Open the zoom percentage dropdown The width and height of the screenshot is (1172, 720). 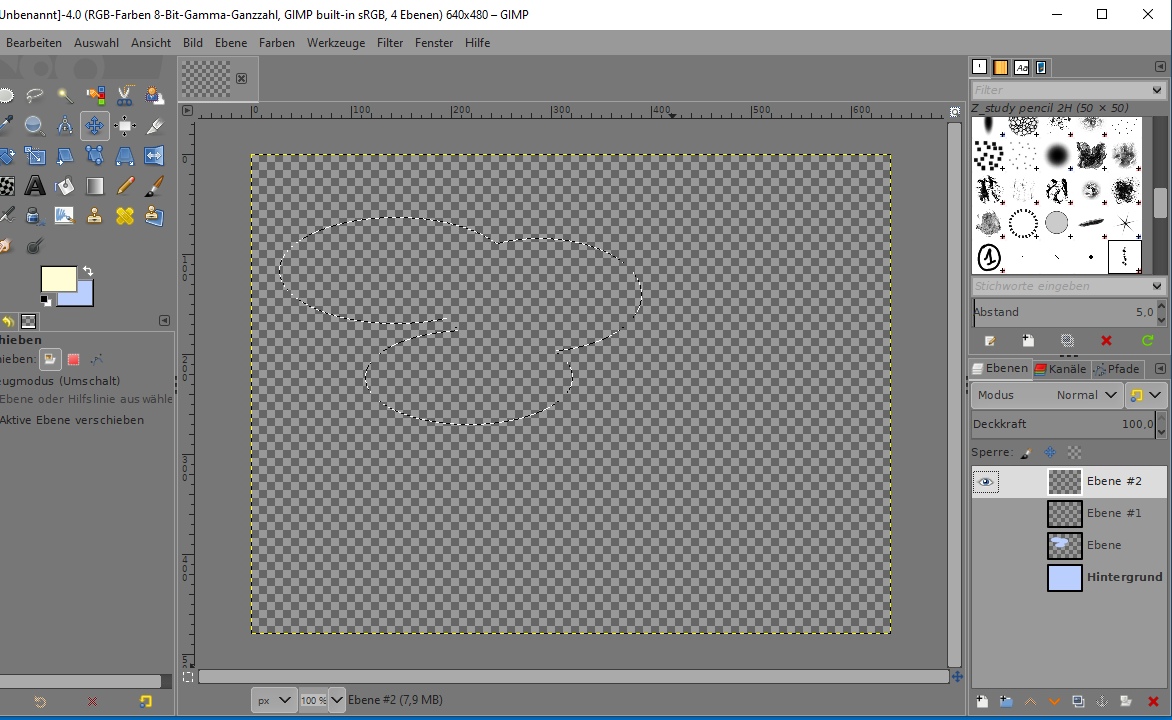click(336, 700)
